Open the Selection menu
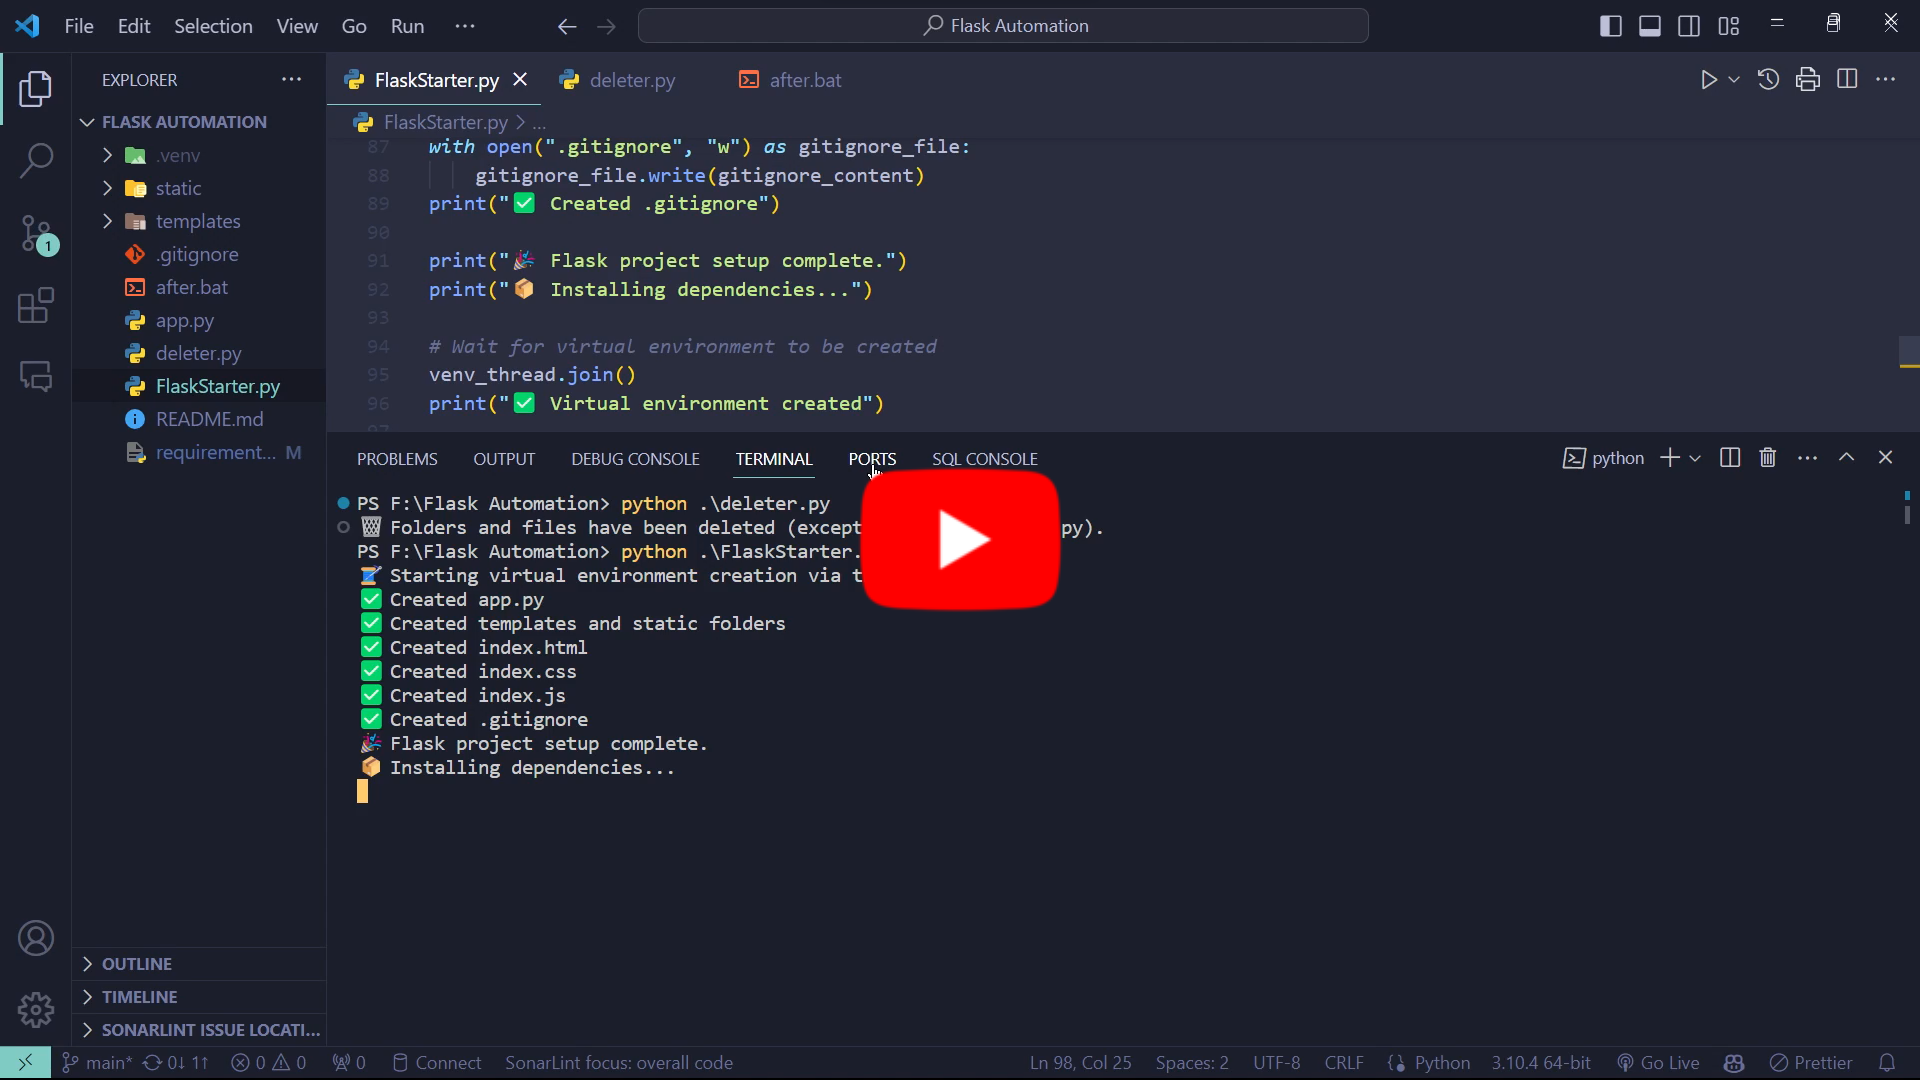 pyautogui.click(x=213, y=26)
